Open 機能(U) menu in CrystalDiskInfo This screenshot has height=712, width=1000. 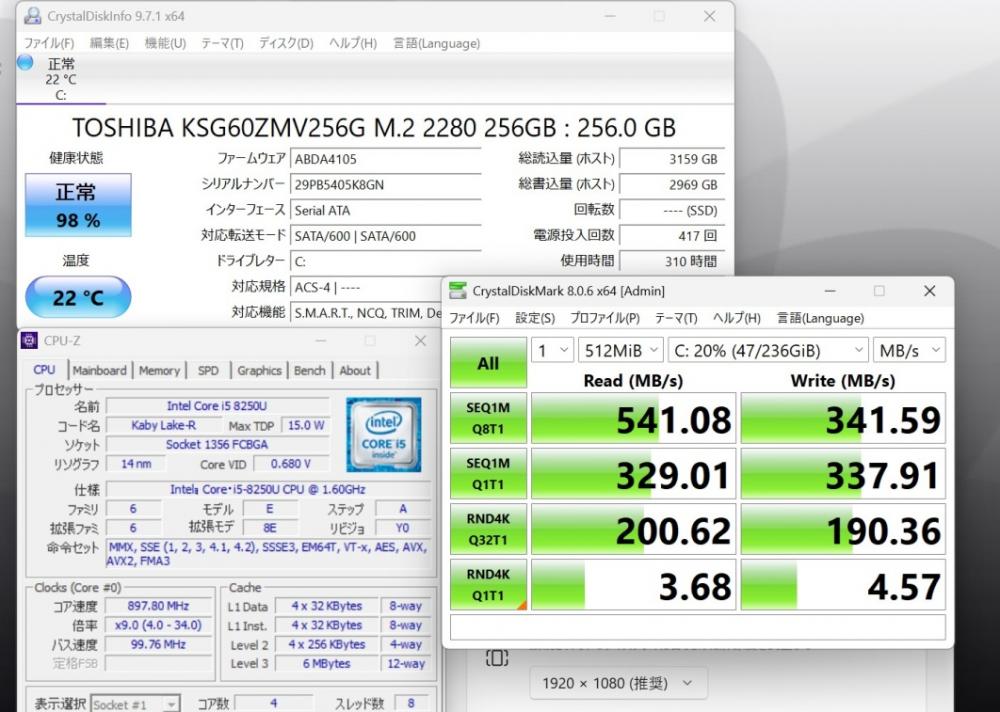tap(165, 43)
